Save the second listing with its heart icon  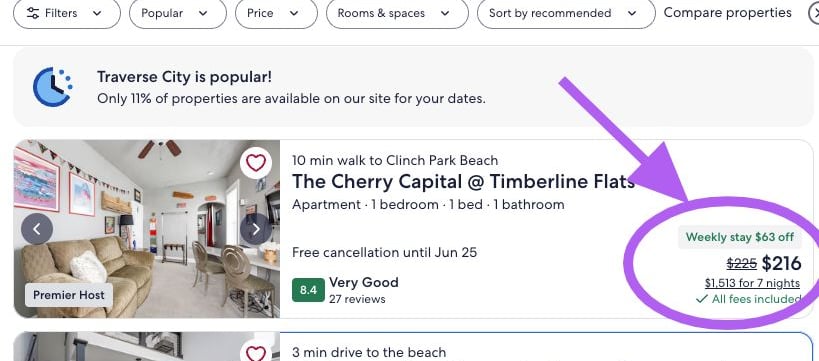pos(256,354)
